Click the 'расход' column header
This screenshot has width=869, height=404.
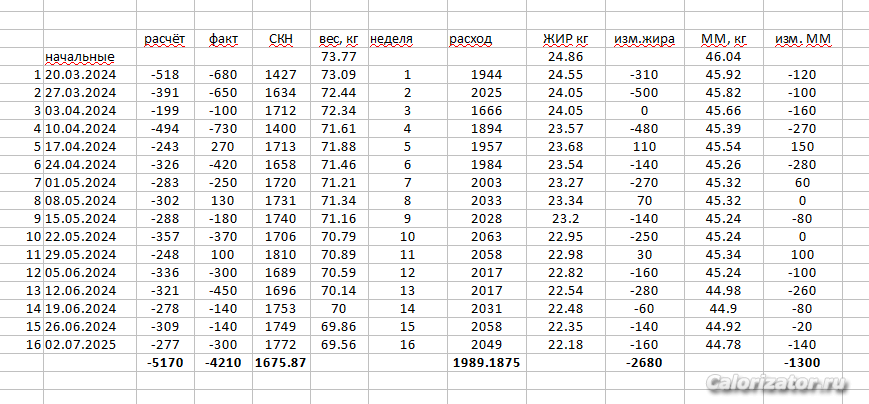[x=471, y=39]
